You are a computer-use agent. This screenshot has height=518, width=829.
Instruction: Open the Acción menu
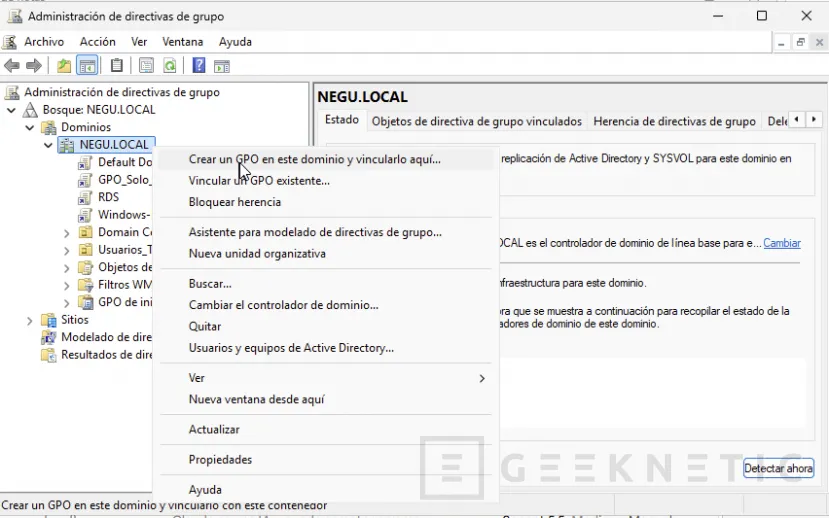[98, 42]
